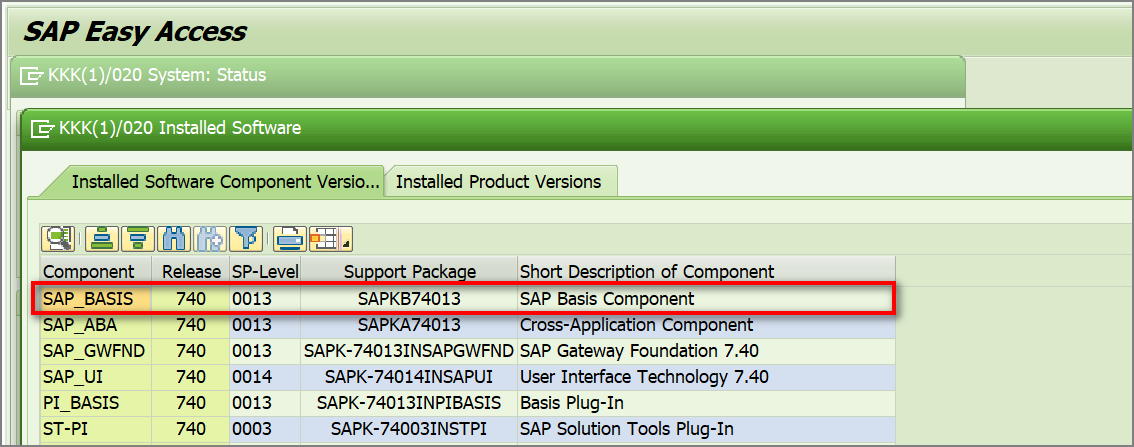Click the Release column header
The height and width of the screenshot is (447, 1134).
pos(189,271)
